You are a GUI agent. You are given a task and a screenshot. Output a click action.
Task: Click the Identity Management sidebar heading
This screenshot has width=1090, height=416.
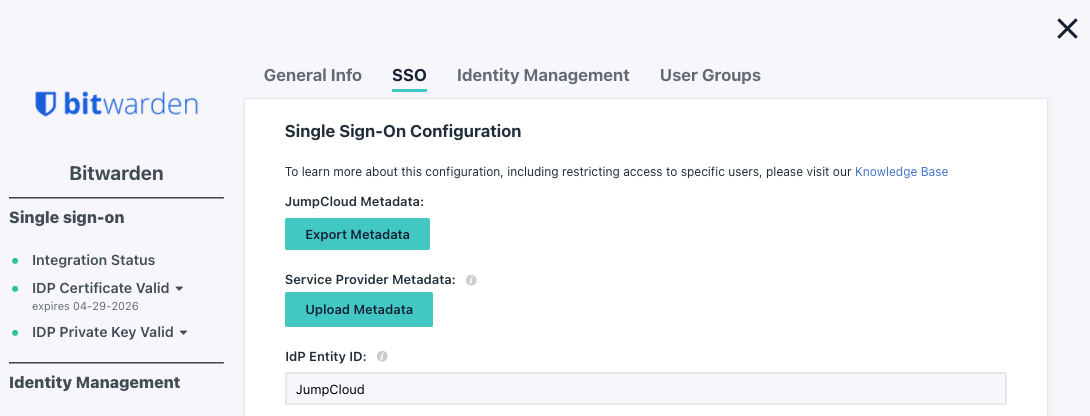(95, 383)
